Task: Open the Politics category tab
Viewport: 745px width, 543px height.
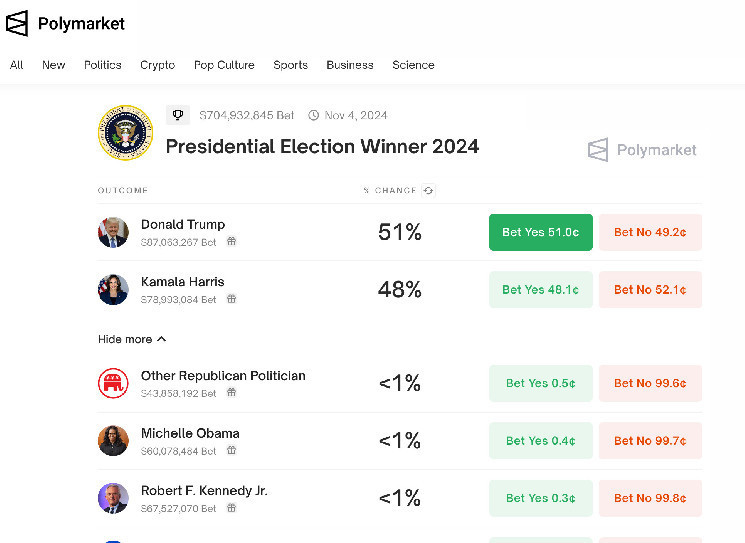Action: point(103,65)
